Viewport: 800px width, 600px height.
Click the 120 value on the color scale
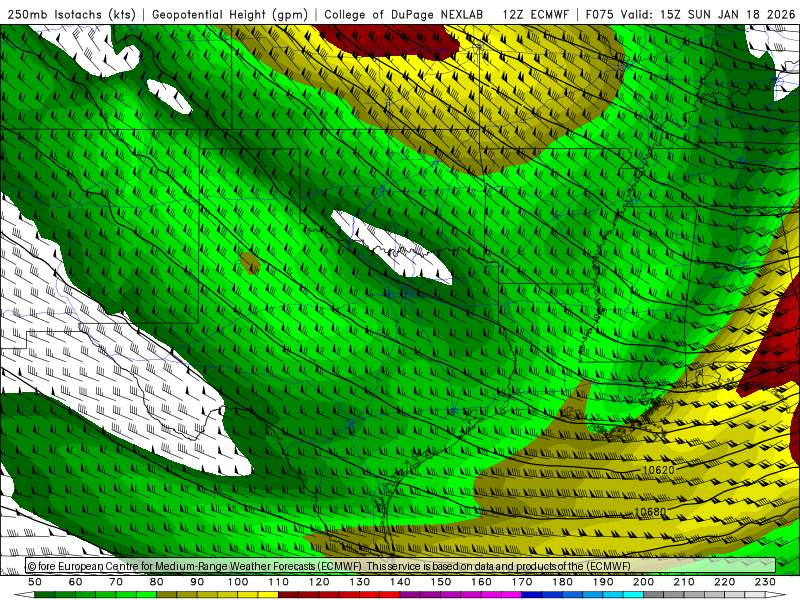(x=319, y=582)
